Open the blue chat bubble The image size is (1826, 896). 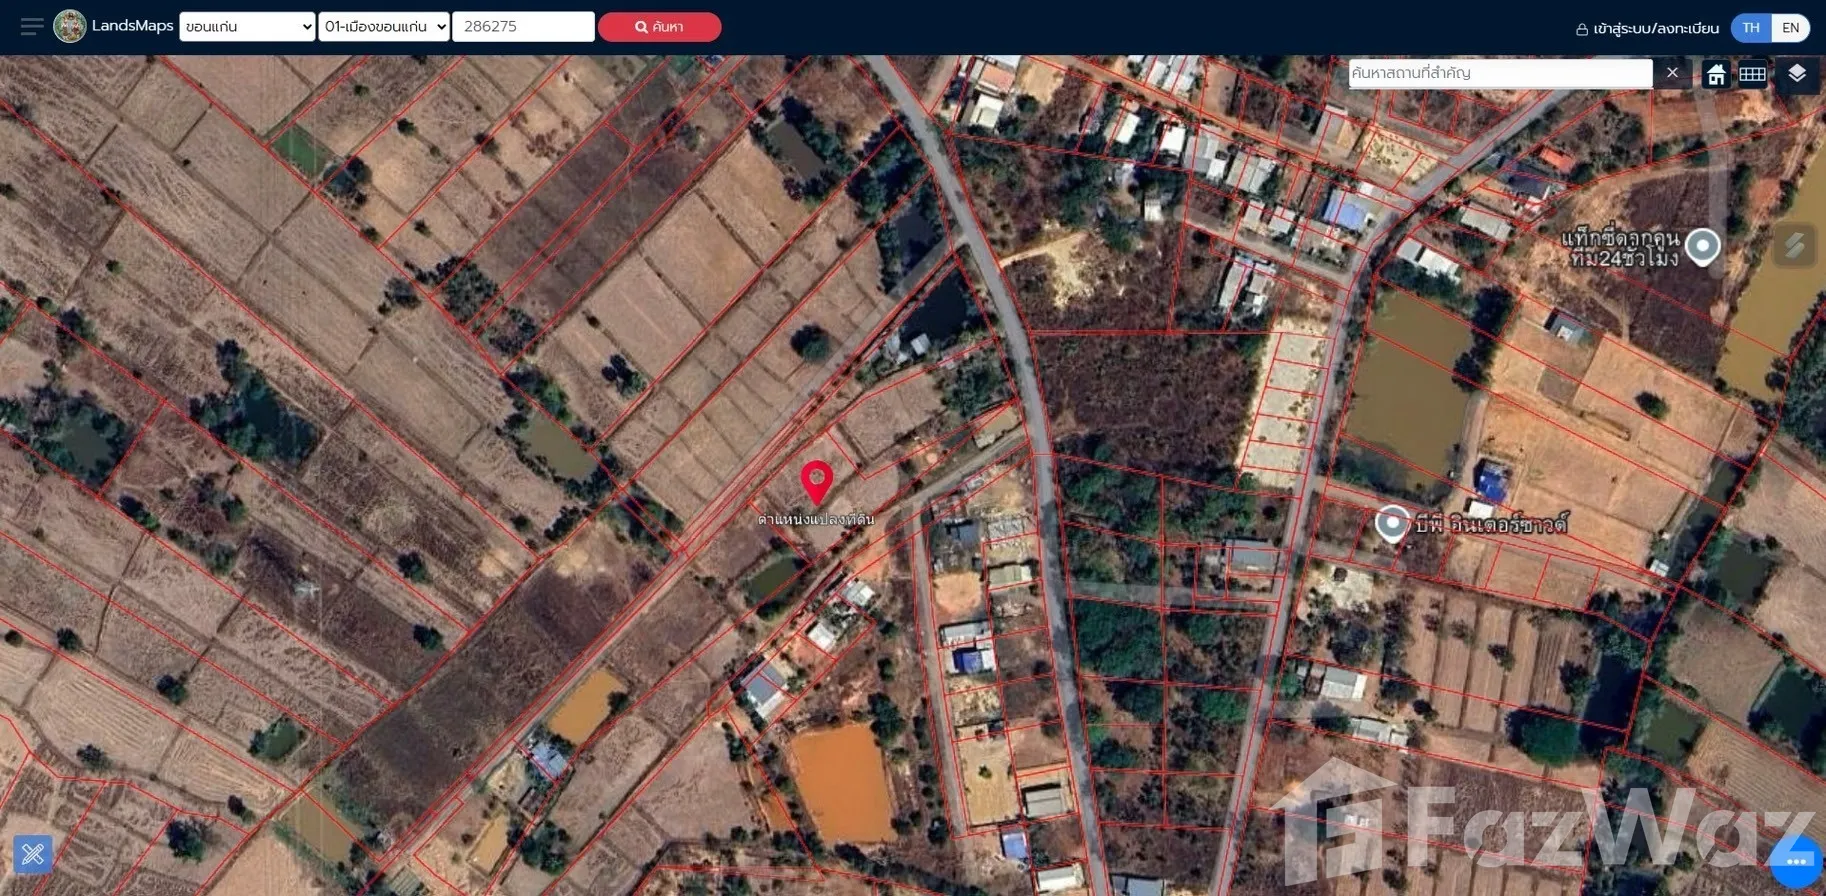click(1796, 861)
